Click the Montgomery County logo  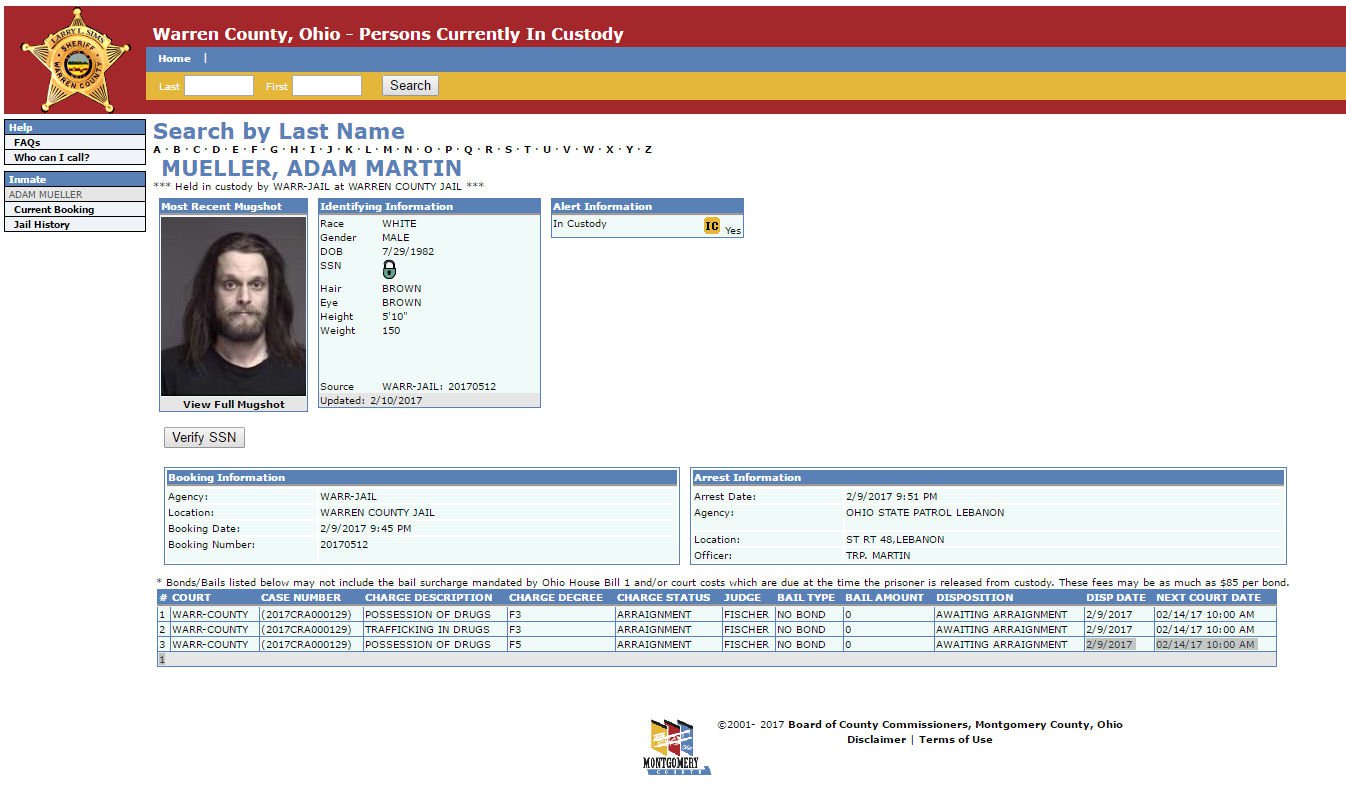coord(676,747)
